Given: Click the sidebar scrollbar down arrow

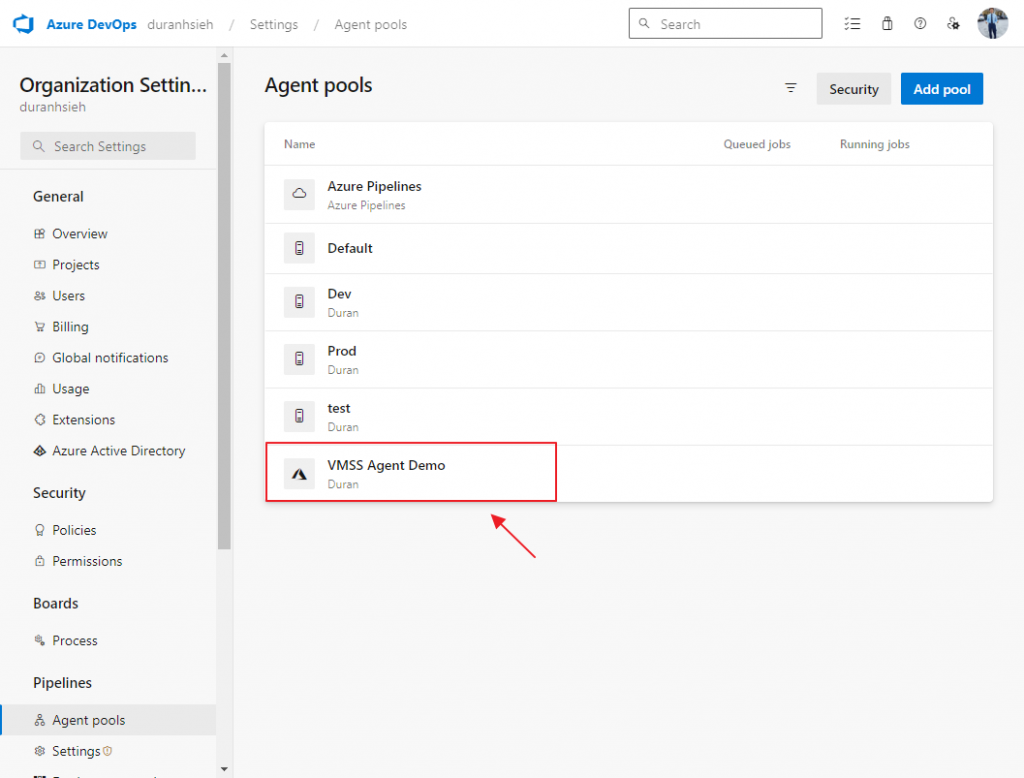Looking at the screenshot, I should pyautogui.click(x=224, y=770).
